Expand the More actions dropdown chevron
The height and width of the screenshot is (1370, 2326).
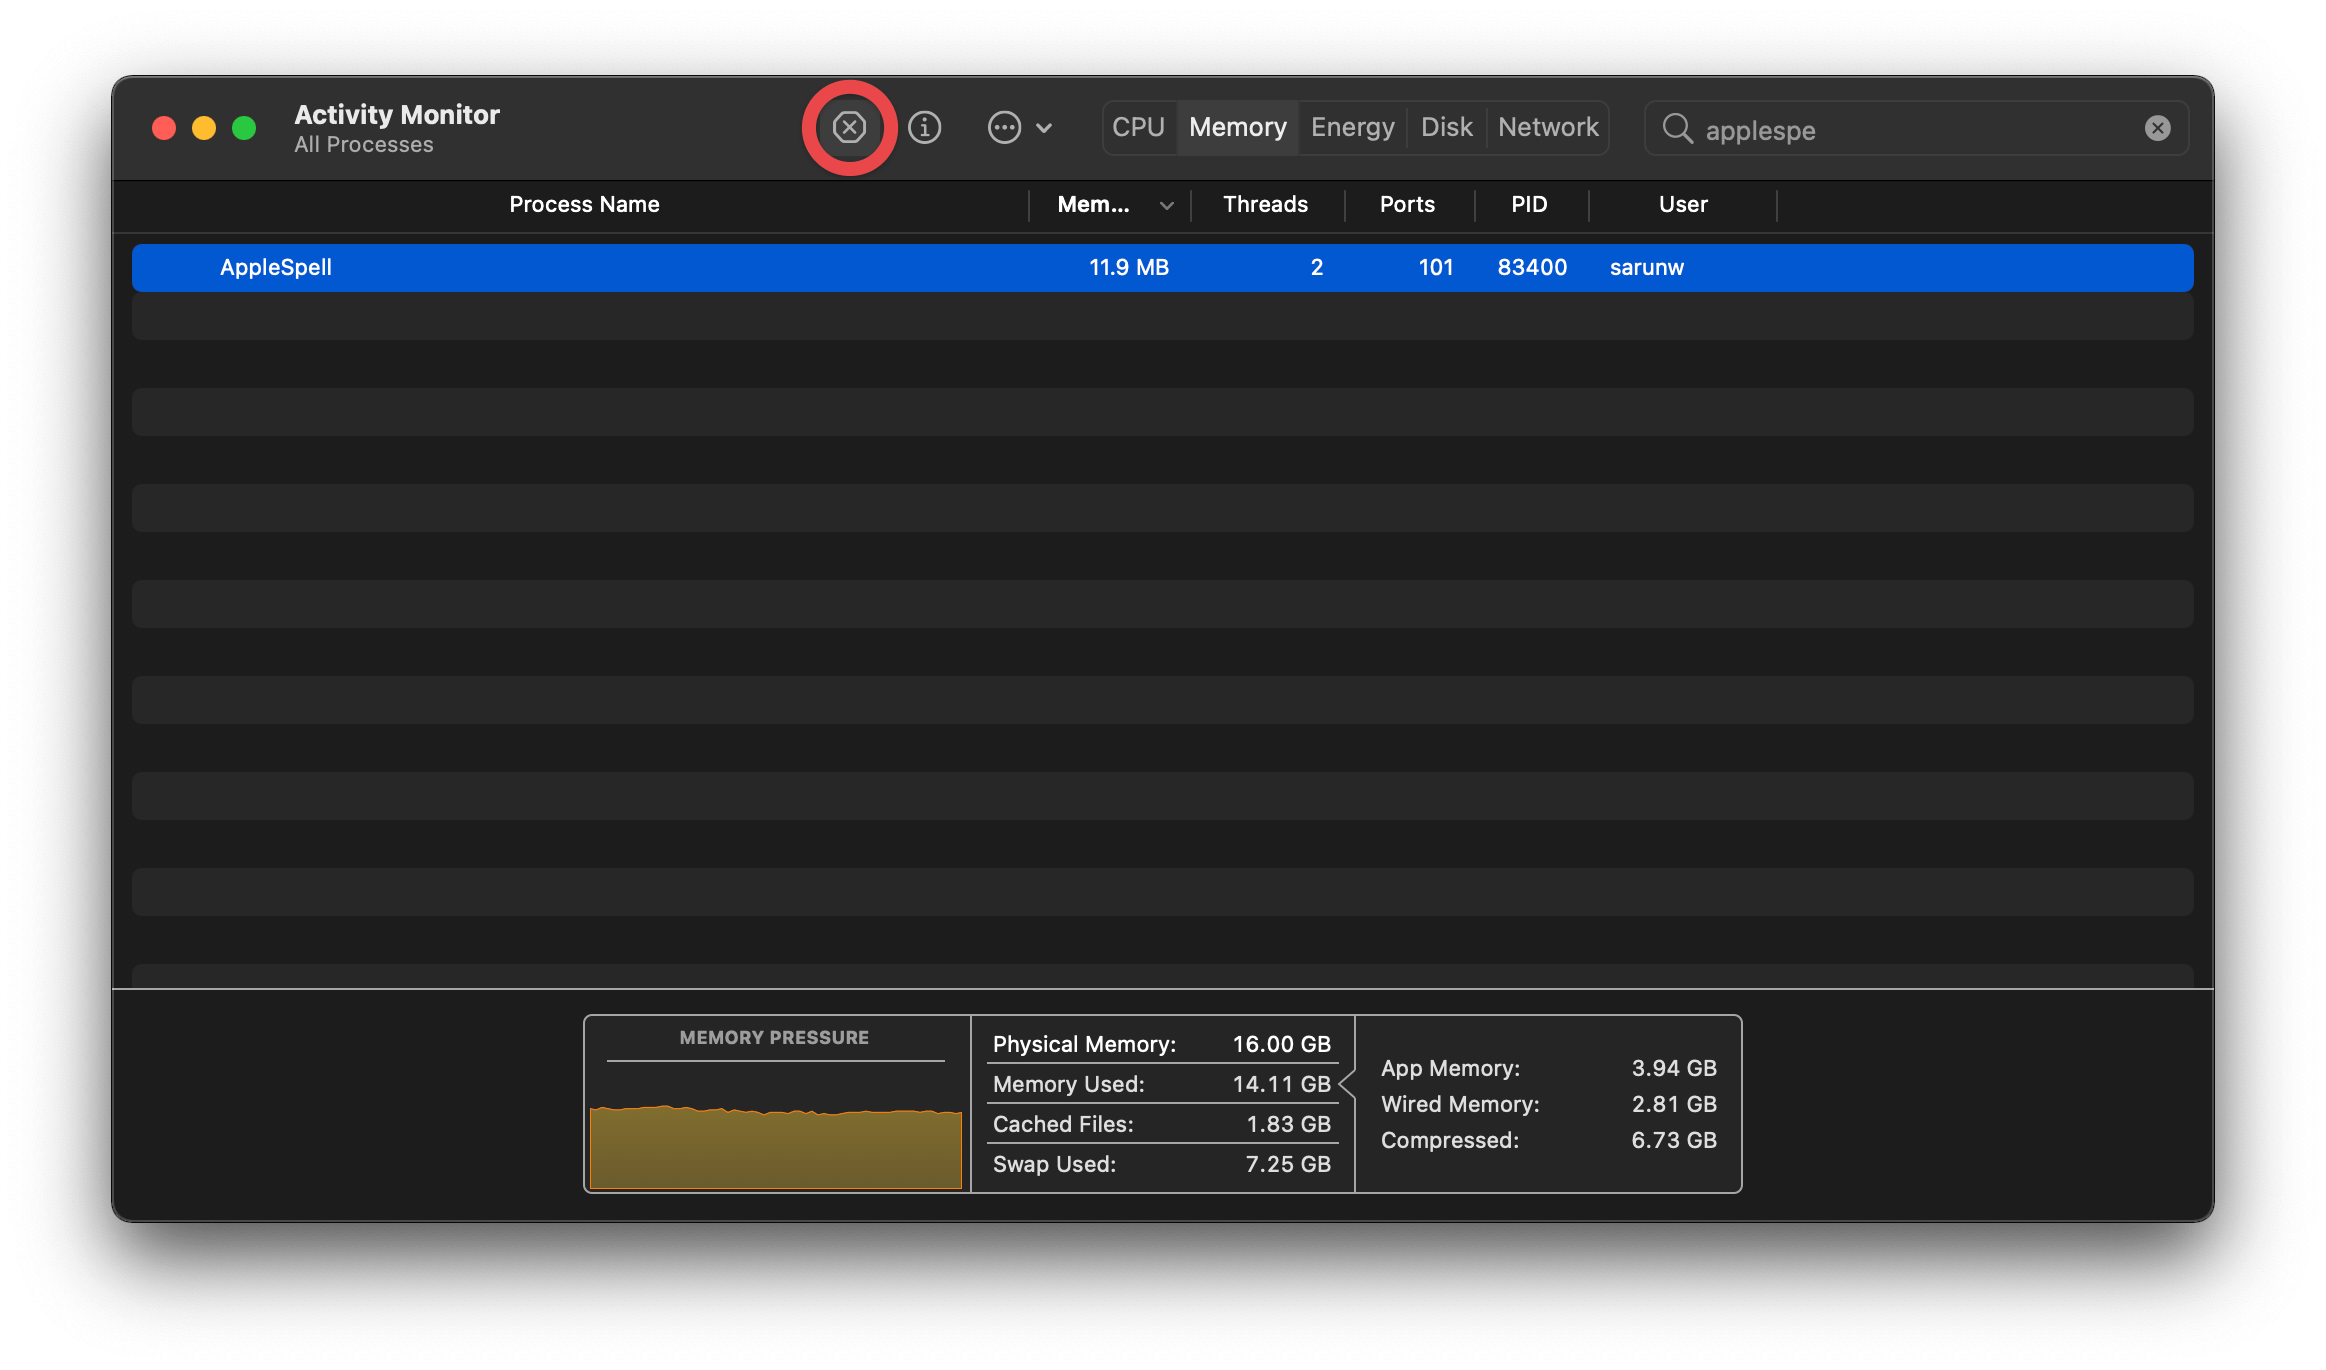point(1044,128)
